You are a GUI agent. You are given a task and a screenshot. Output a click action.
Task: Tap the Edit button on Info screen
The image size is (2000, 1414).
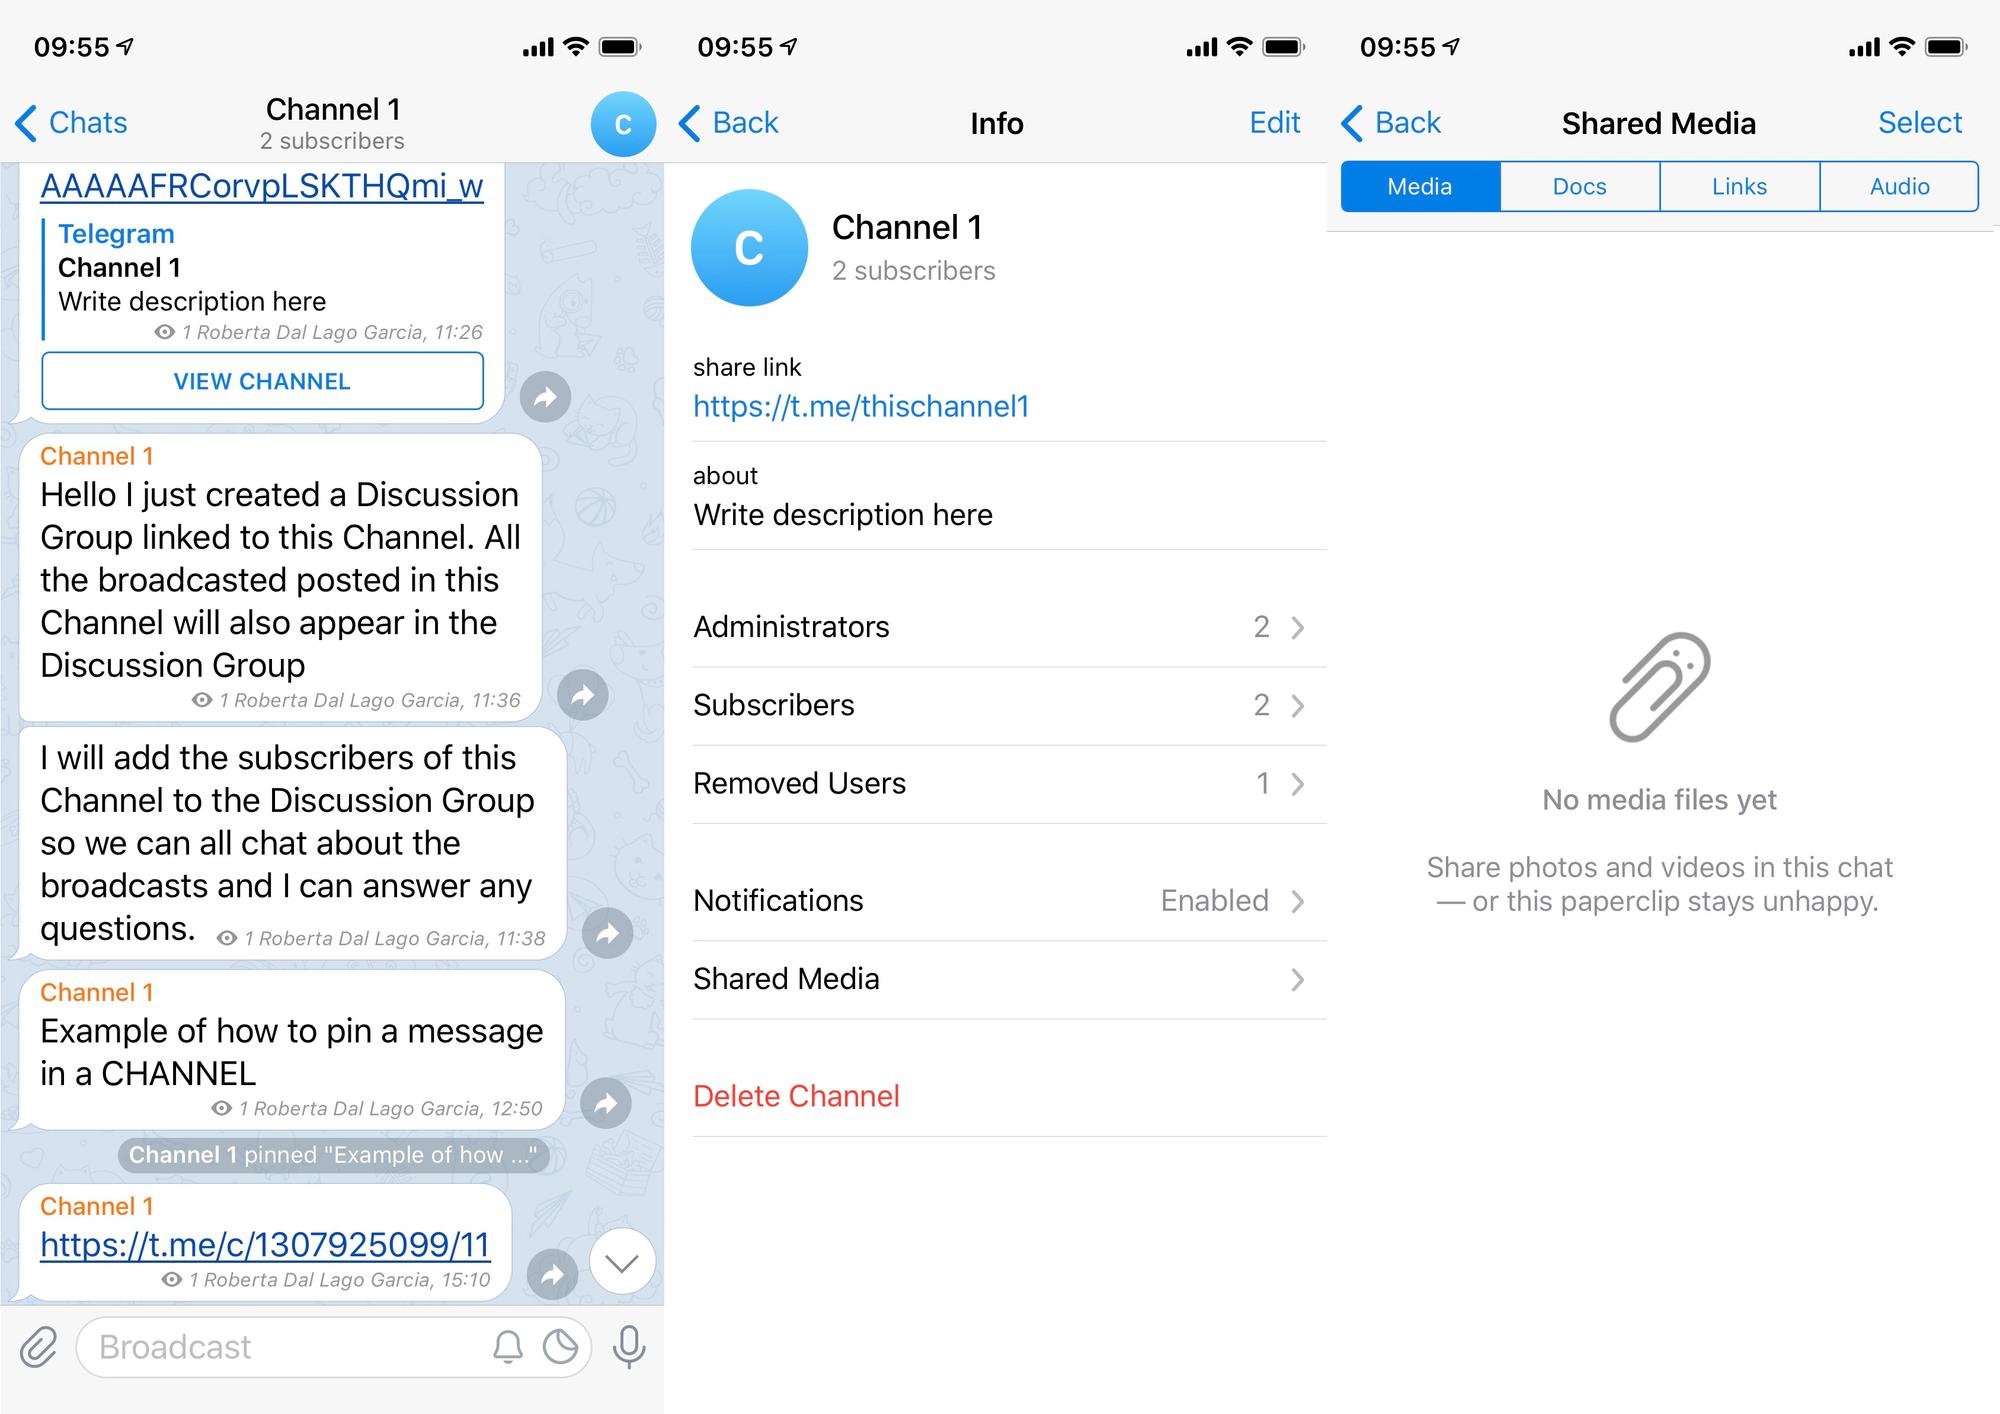[1279, 121]
